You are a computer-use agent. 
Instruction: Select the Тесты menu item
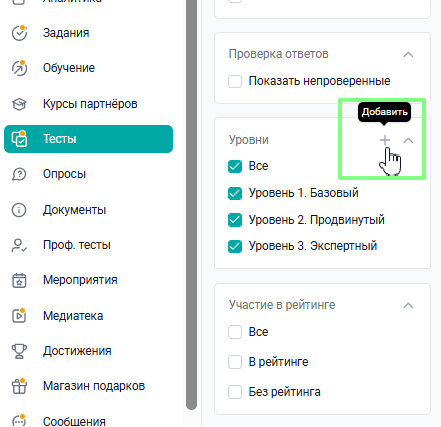click(x=88, y=139)
